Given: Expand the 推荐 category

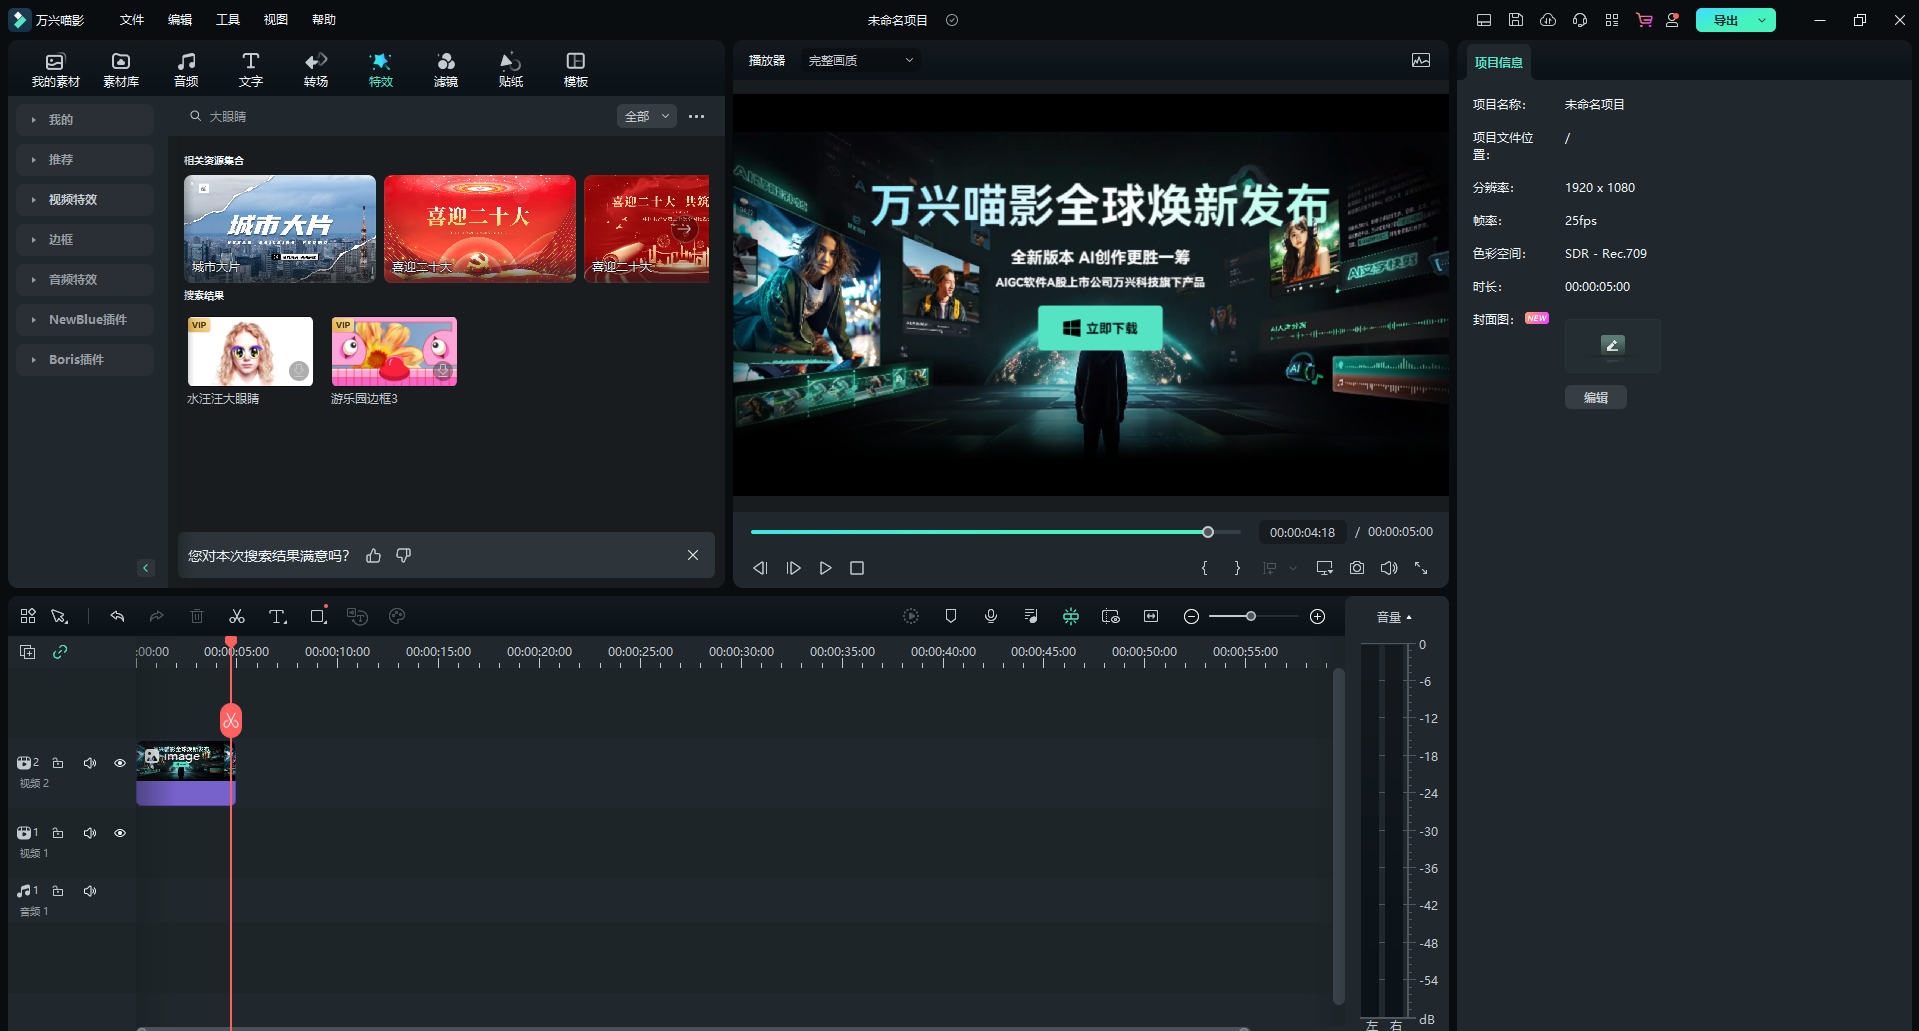Looking at the screenshot, I should pyautogui.click(x=85, y=160).
